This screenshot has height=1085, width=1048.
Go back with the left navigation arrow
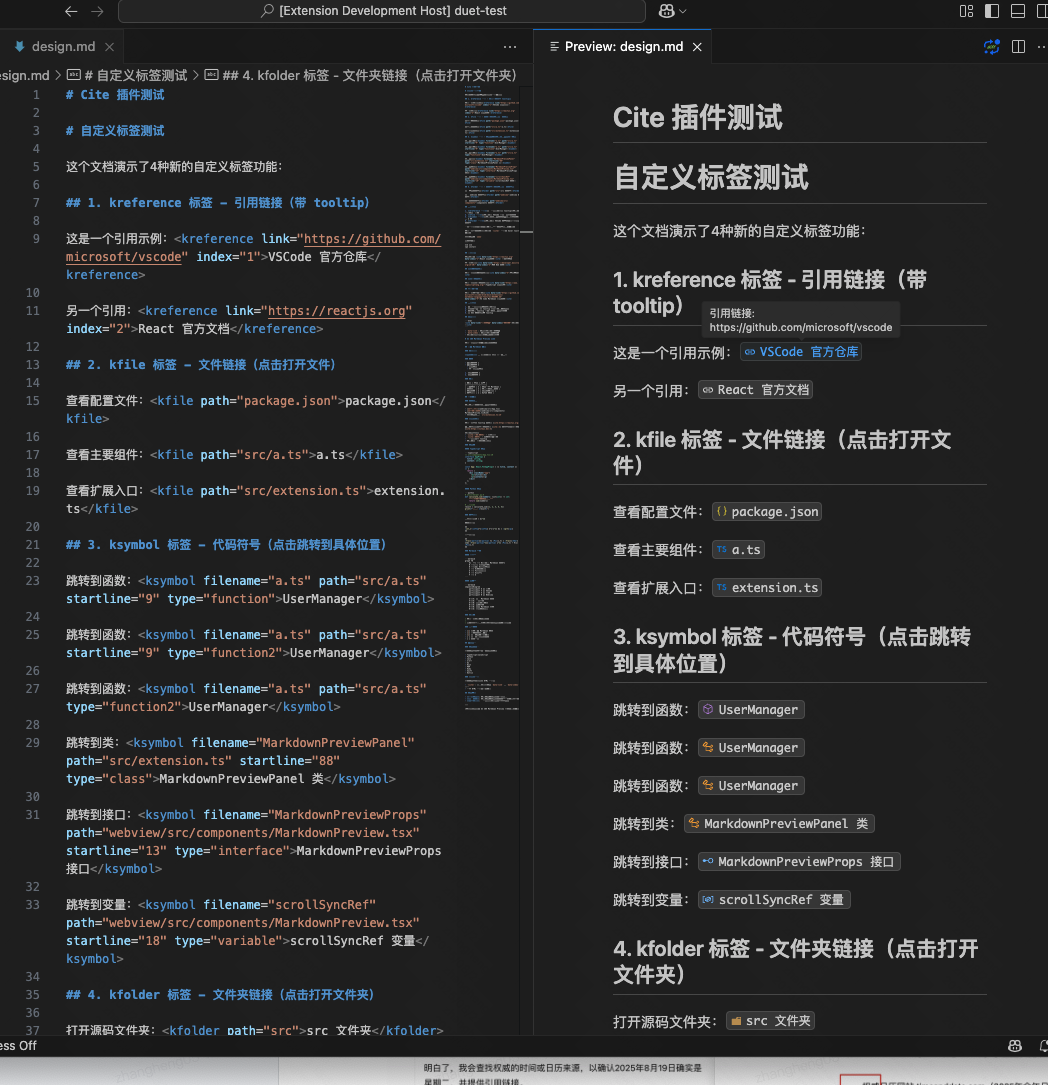pos(71,11)
